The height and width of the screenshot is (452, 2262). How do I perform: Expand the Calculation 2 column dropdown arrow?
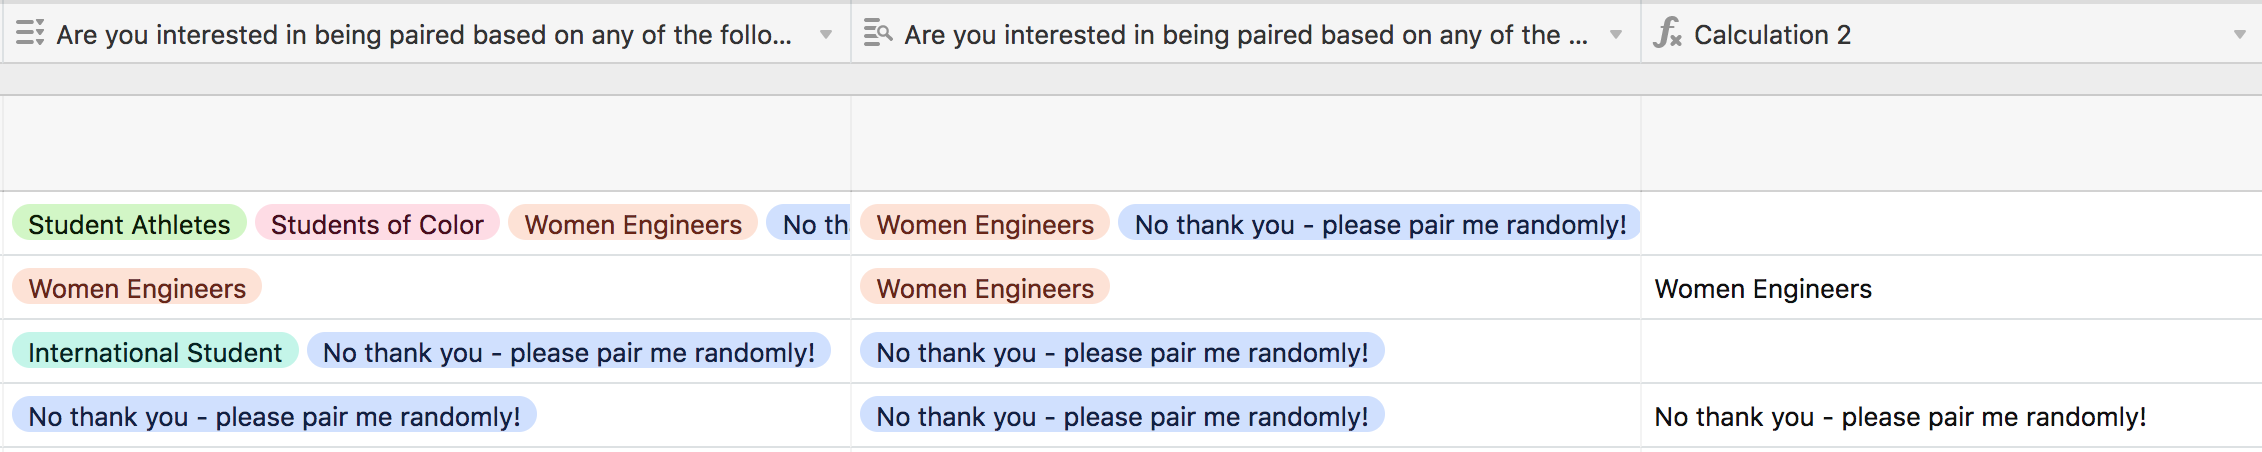[x=2239, y=35]
